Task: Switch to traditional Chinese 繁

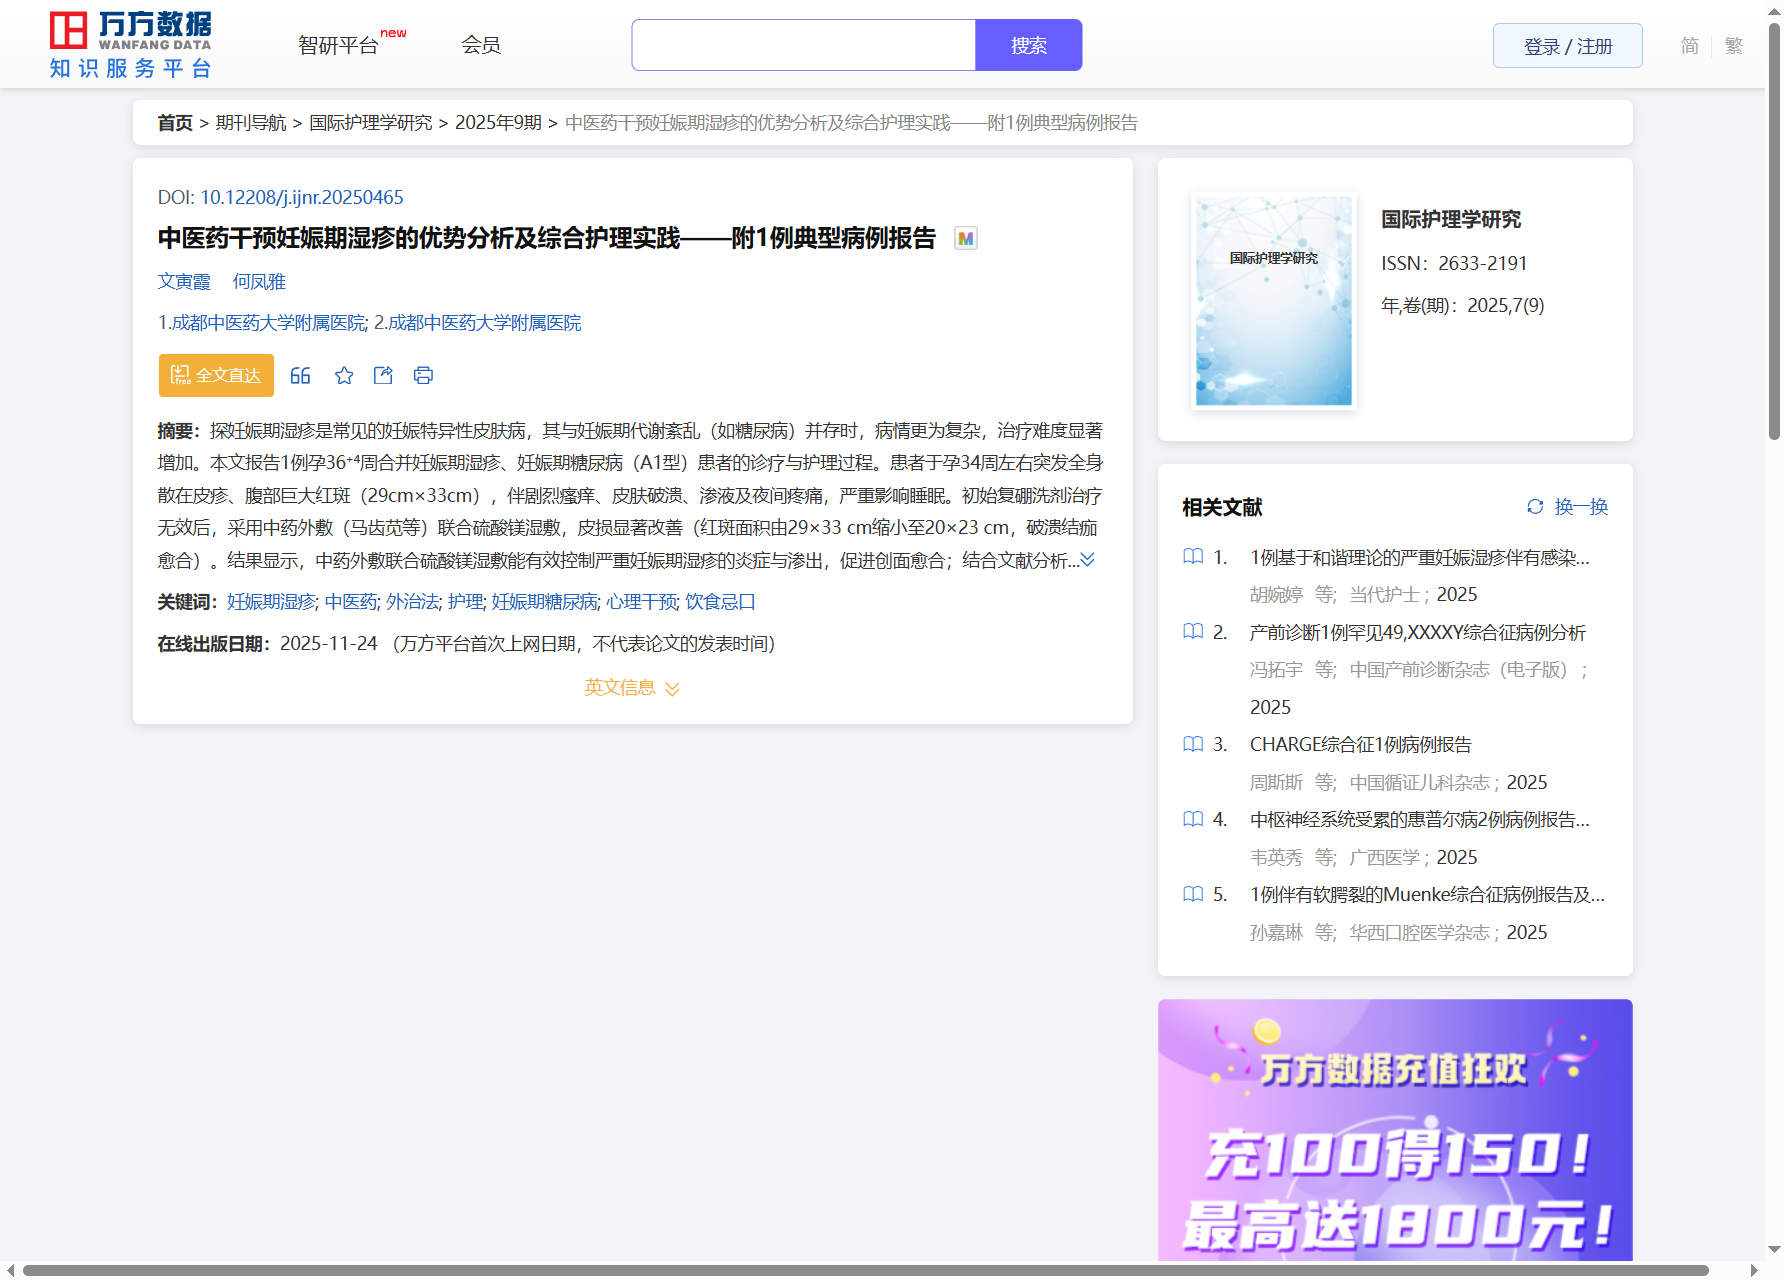Action: tap(1734, 46)
